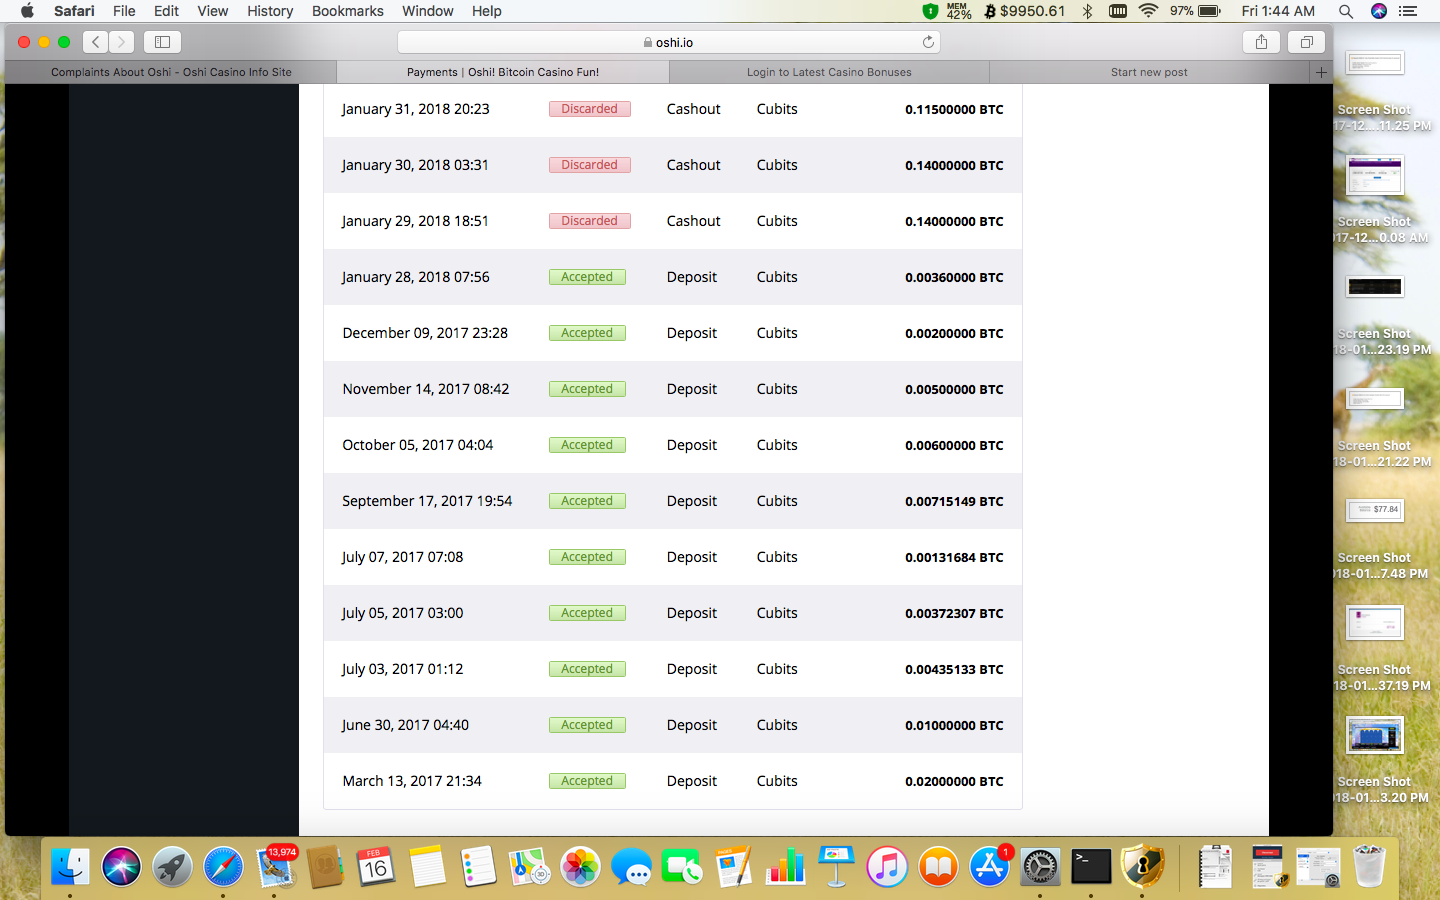Open FaceTime in the Dock
Screen dimensions: 1440x900
[682, 866]
